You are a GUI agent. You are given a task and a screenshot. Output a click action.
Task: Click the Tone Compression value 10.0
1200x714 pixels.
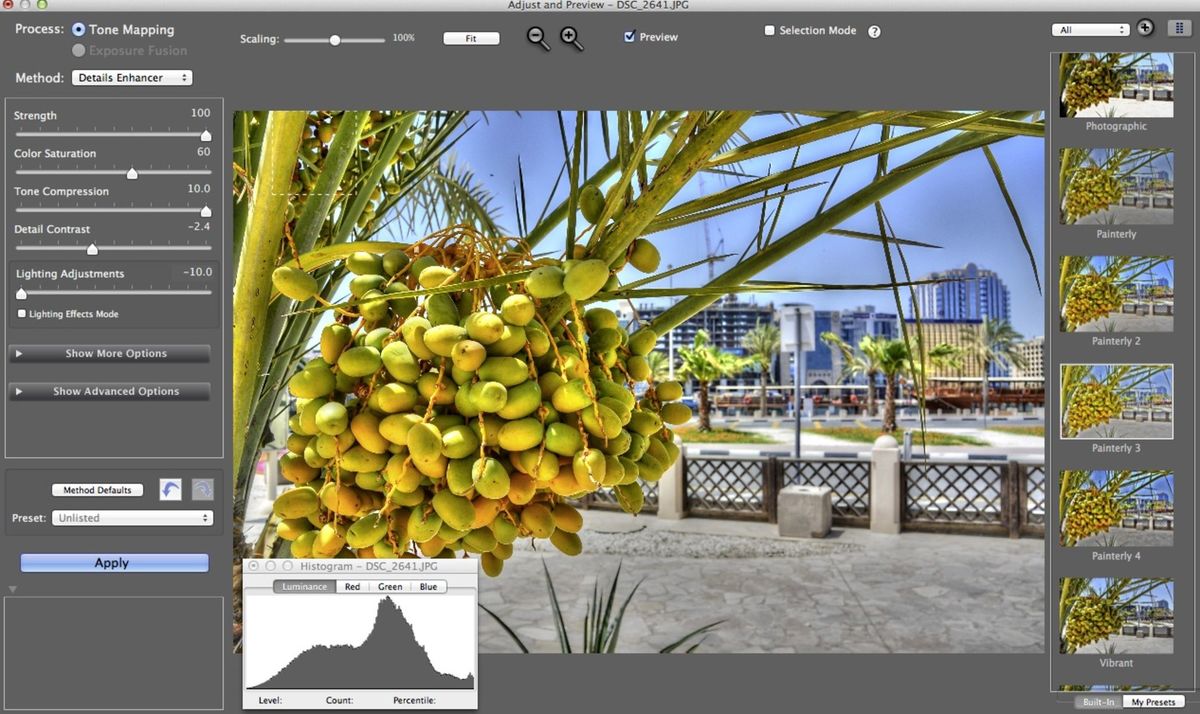point(199,189)
